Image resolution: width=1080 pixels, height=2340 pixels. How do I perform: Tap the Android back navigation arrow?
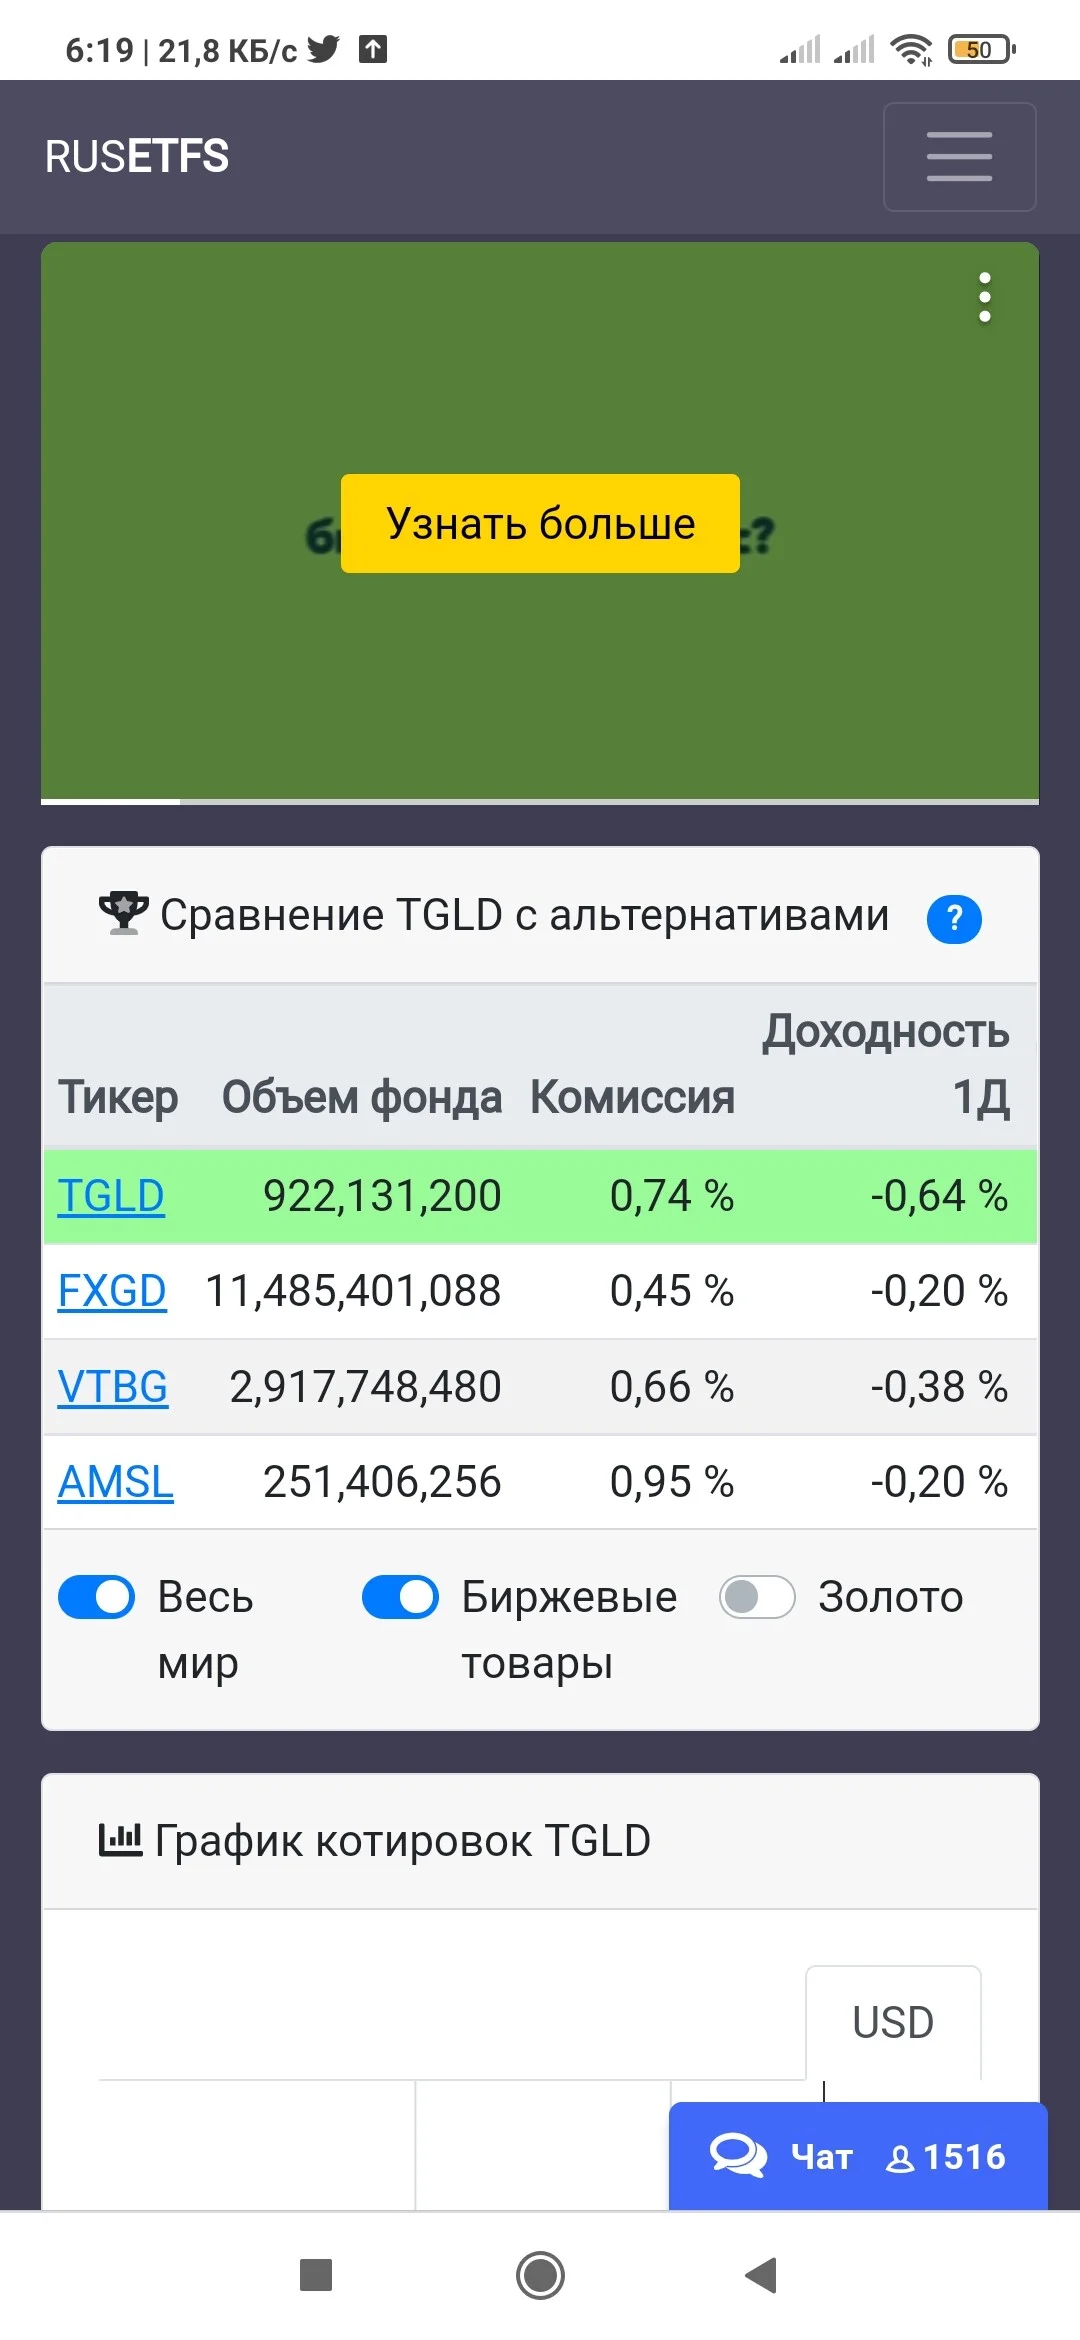(x=761, y=2275)
